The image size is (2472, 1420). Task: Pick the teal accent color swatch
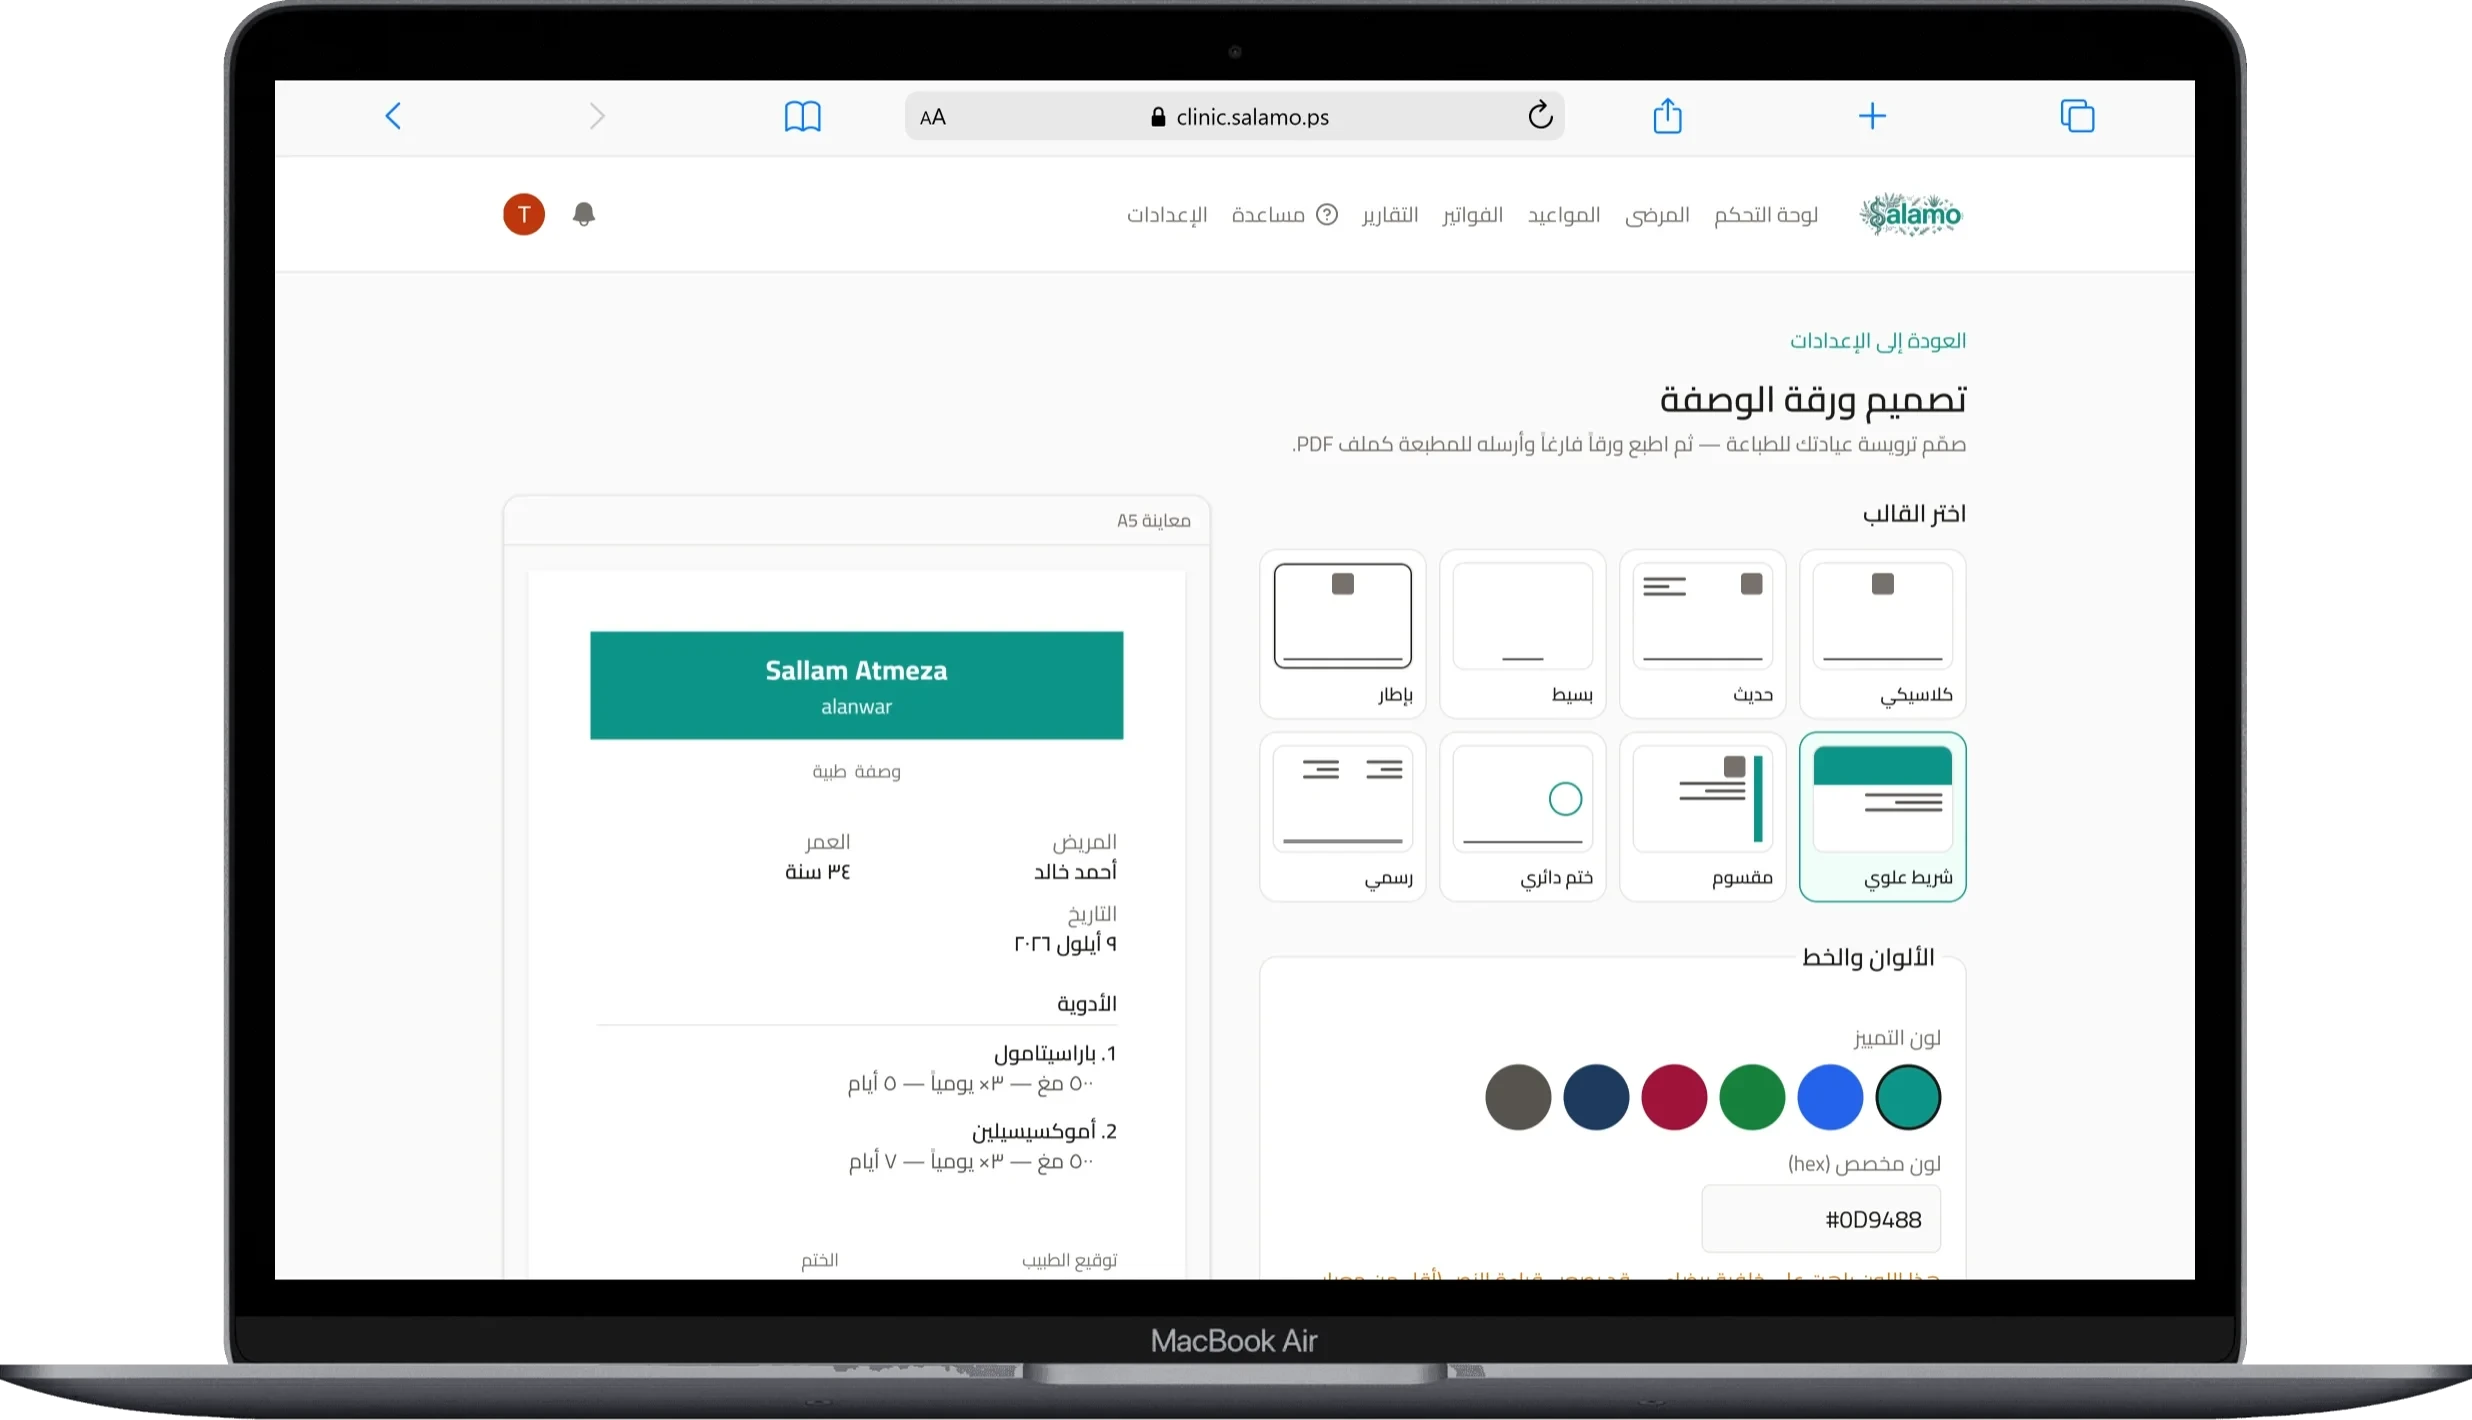[1908, 1097]
